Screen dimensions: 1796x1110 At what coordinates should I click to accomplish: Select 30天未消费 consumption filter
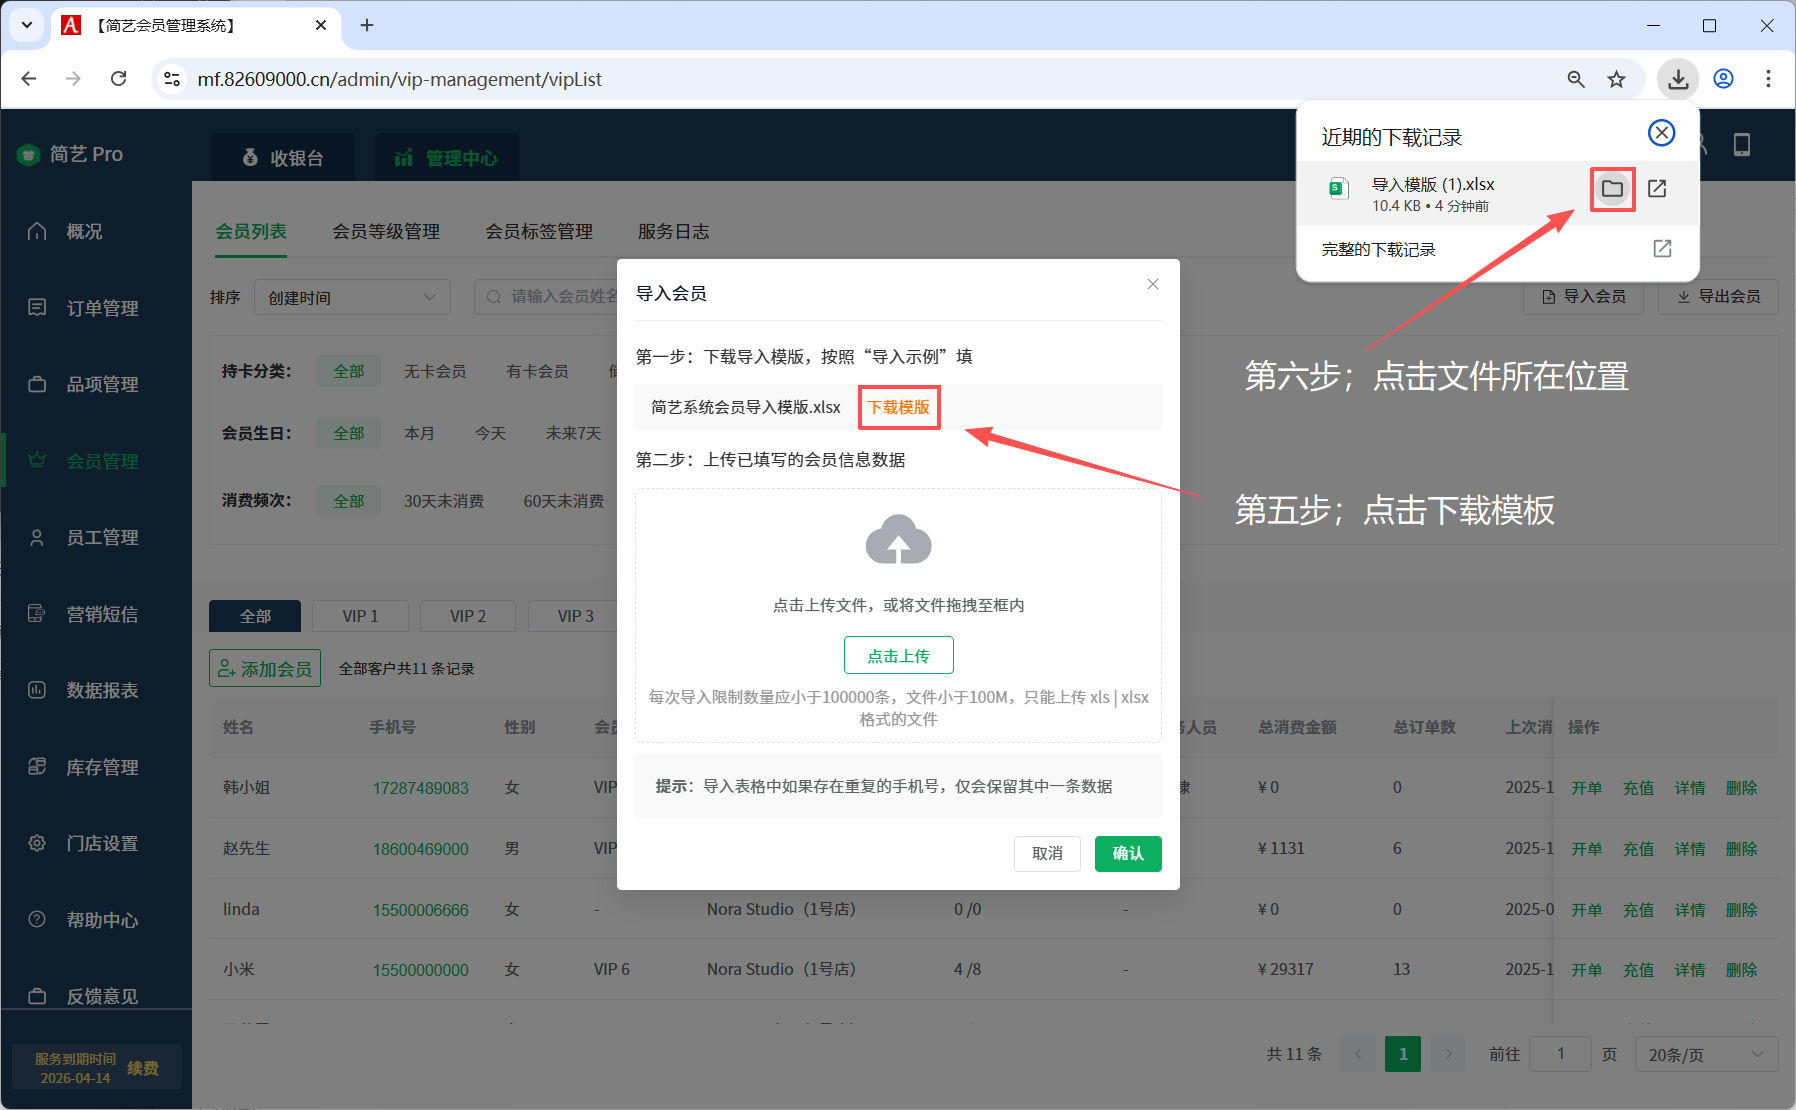point(443,501)
